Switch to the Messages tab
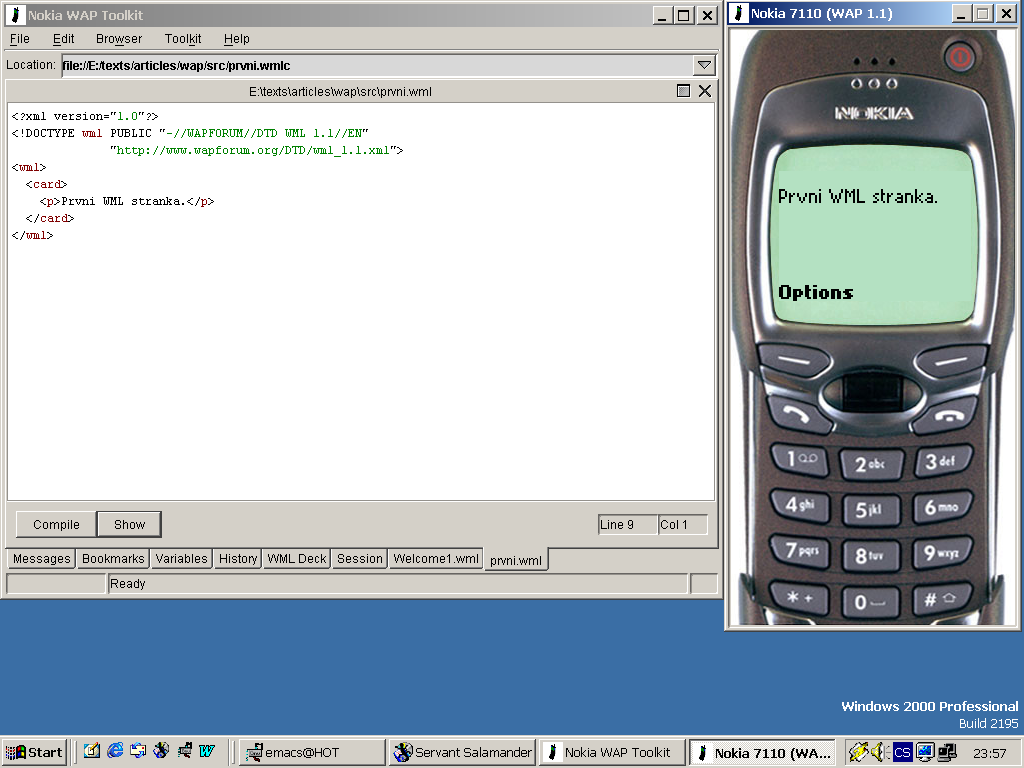This screenshot has height=768, width=1024. pos(41,559)
